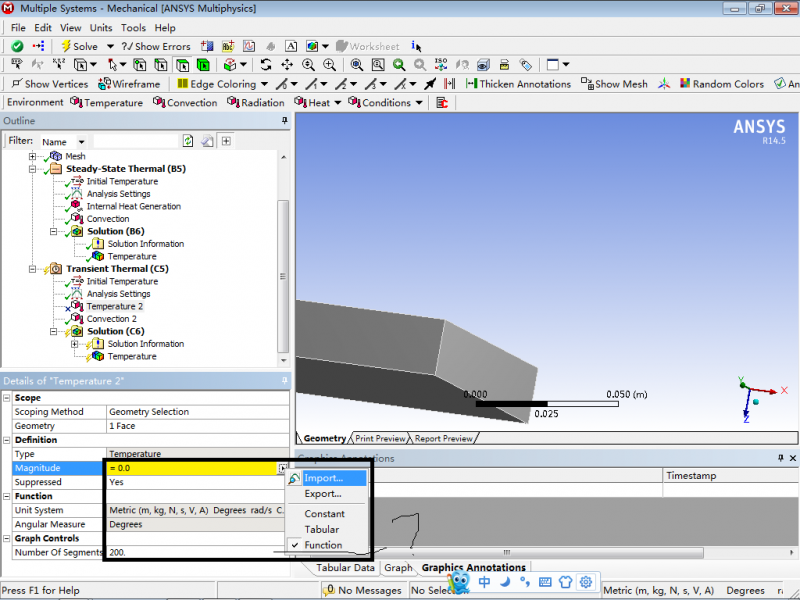
Task: Click the Show Mesh toolbar icon
Action: click(x=614, y=84)
